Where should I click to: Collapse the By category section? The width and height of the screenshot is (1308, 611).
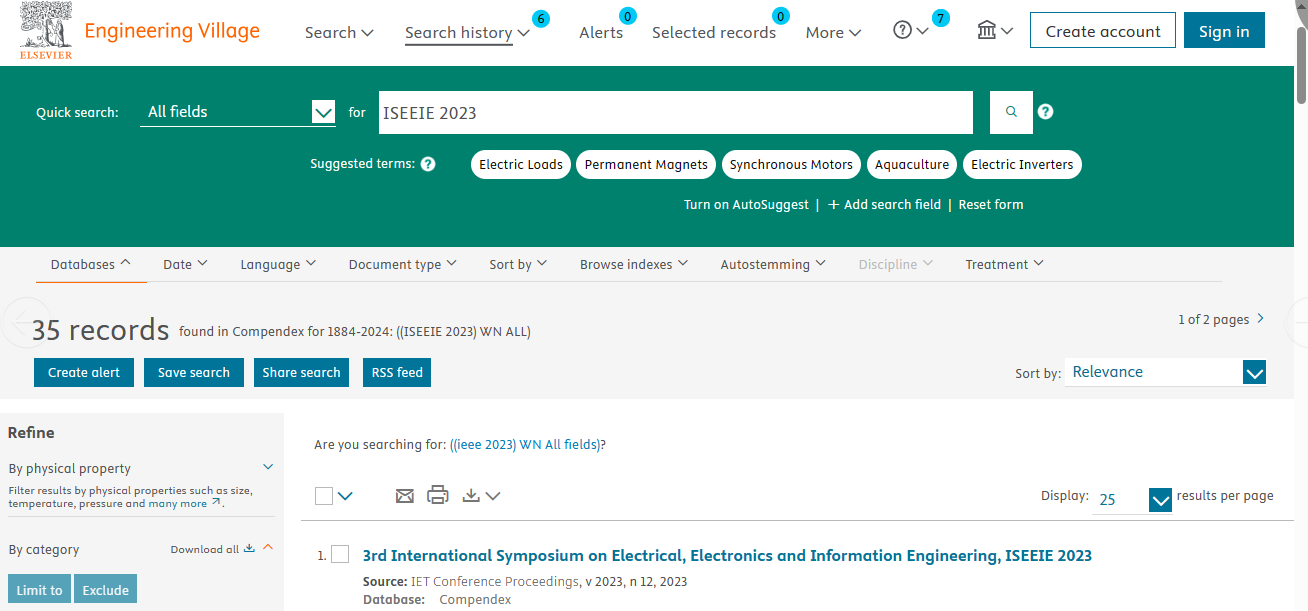click(x=268, y=548)
